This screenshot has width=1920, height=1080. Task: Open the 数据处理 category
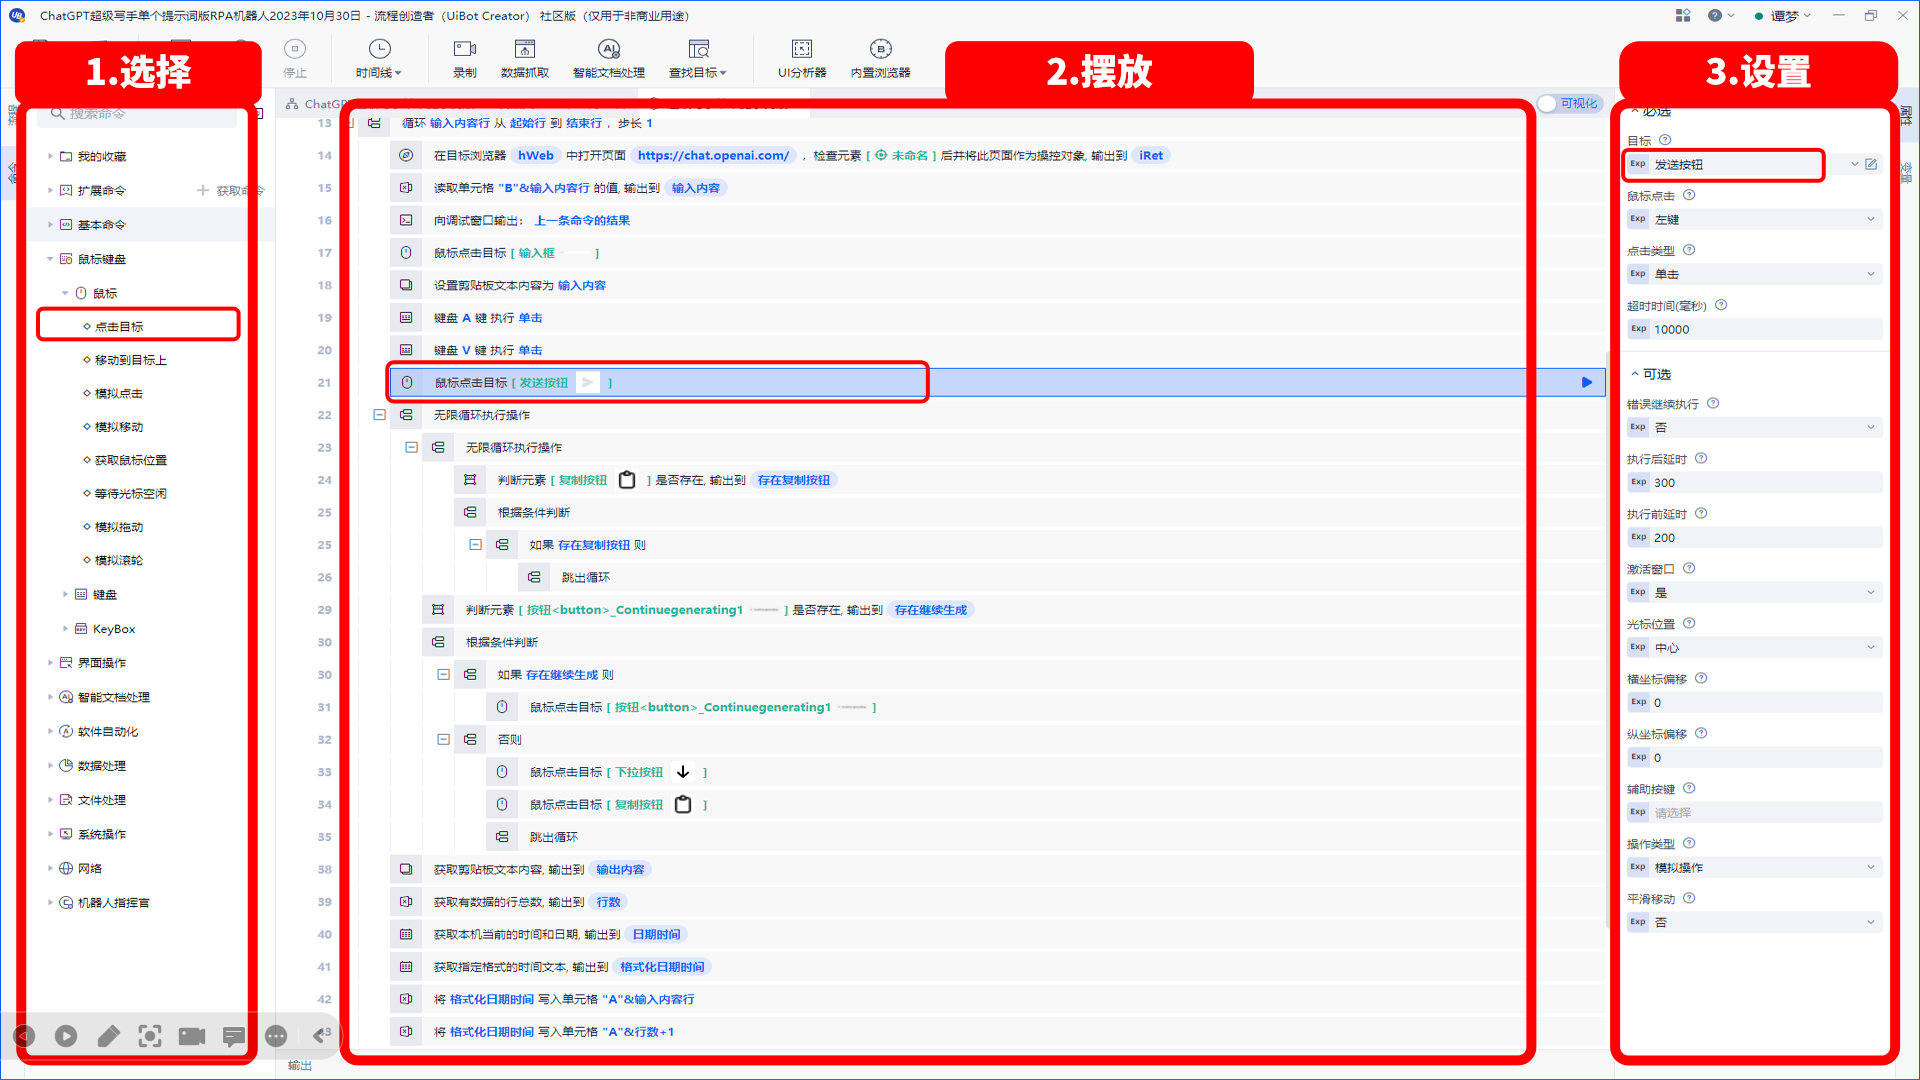click(x=101, y=766)
